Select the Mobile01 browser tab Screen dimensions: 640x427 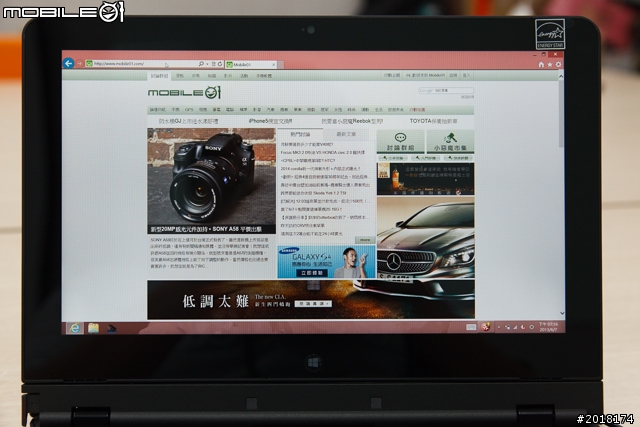coord(249,64)
